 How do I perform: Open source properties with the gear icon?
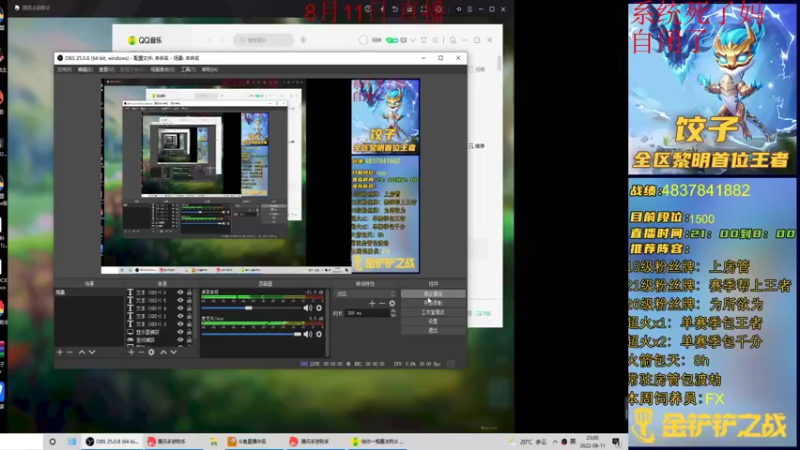152,352
